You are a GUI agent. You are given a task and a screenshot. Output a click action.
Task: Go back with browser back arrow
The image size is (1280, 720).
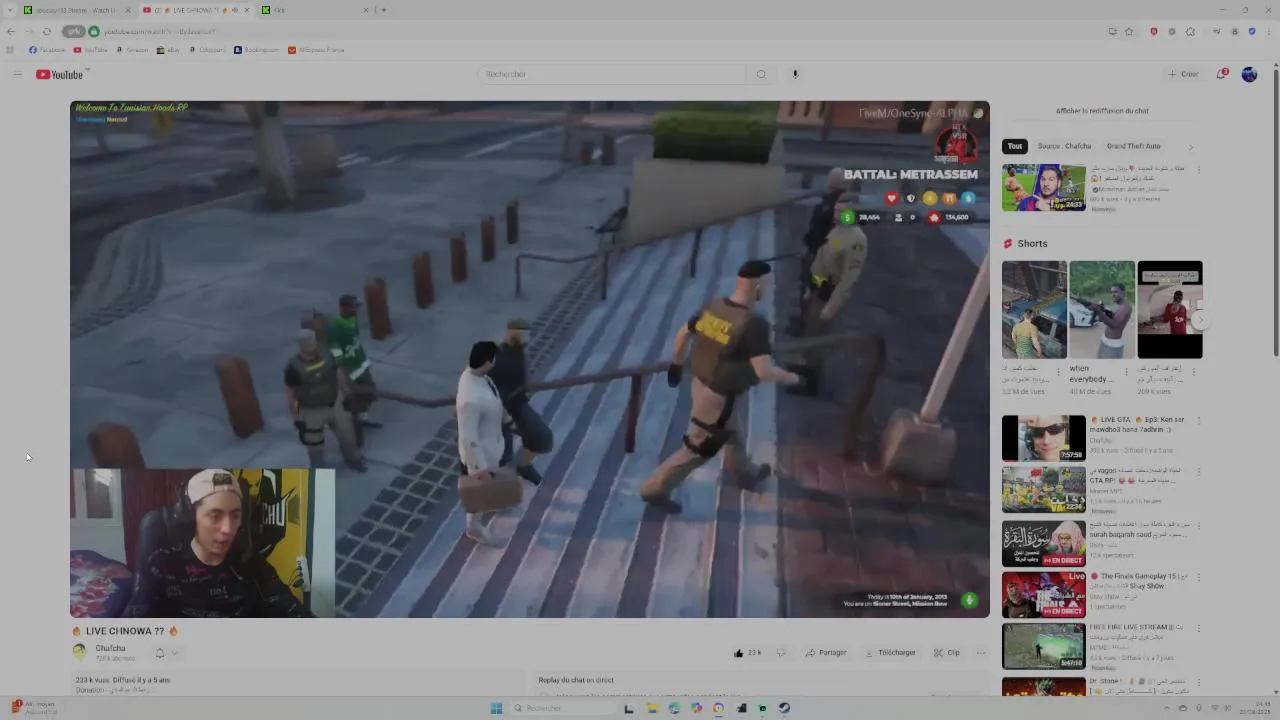(x=11, y=32)
